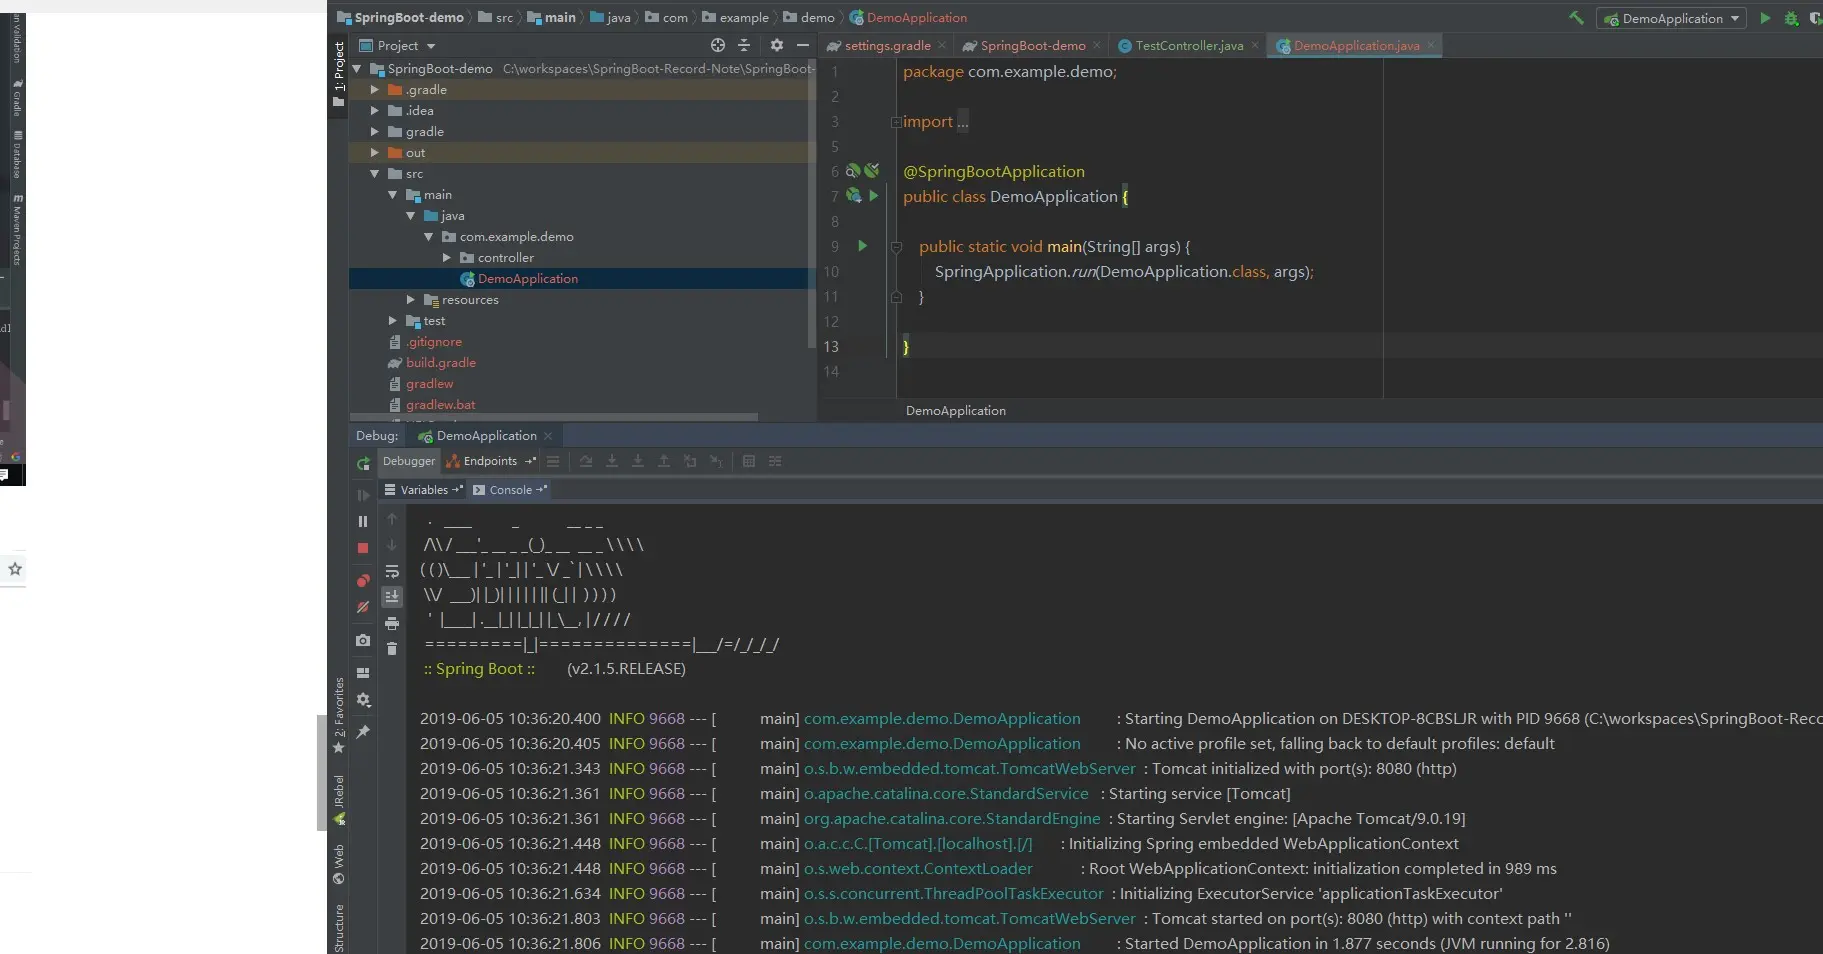Open build.gradle from the project tree
1823x954 pixels.
[x=440, y=363]
